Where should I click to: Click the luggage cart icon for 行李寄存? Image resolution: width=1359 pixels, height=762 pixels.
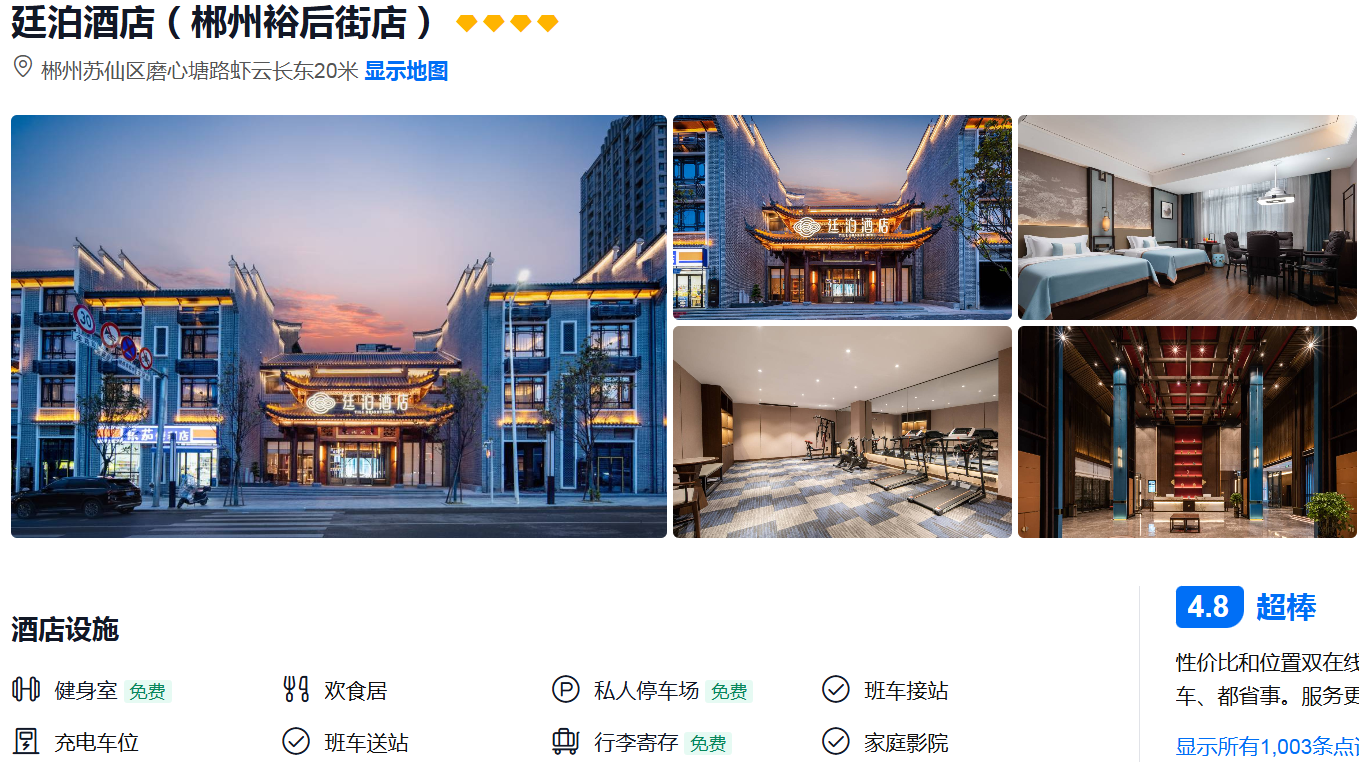point(565,741)
